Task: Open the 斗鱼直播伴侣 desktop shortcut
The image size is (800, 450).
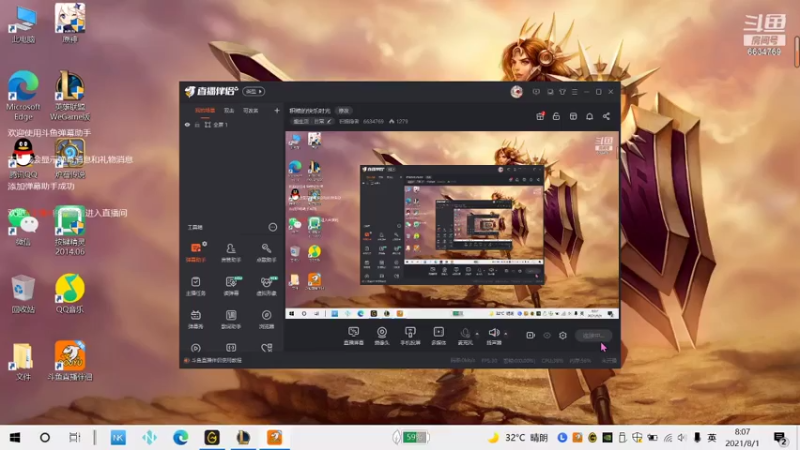Action: pos(70,360)
